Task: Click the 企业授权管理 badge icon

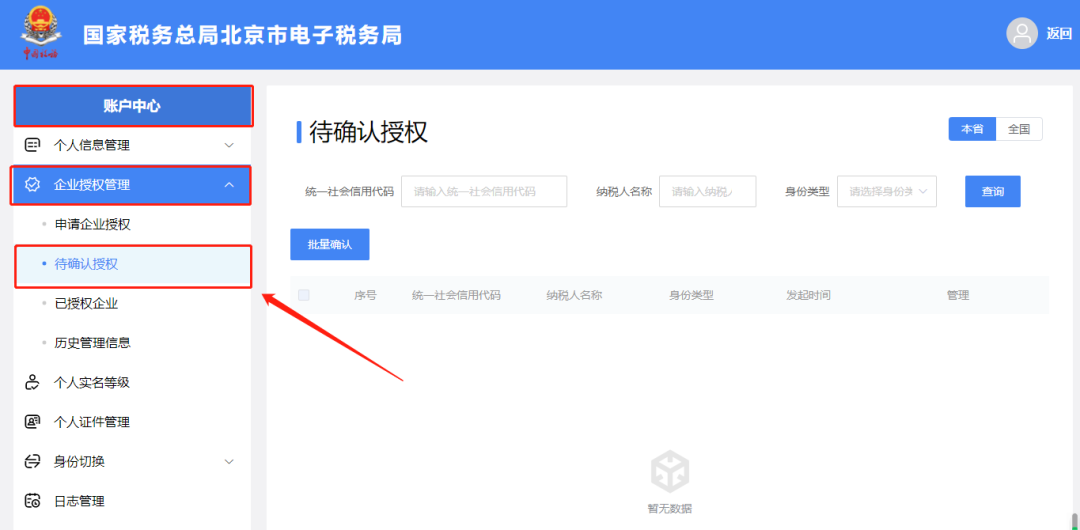Action: click(x=32, y=185)
